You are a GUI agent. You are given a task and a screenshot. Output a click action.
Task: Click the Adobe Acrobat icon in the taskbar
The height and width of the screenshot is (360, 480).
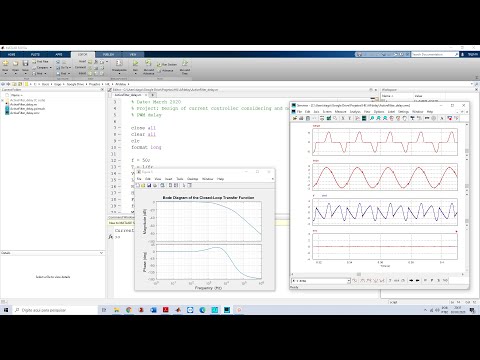tap(166, 310)
